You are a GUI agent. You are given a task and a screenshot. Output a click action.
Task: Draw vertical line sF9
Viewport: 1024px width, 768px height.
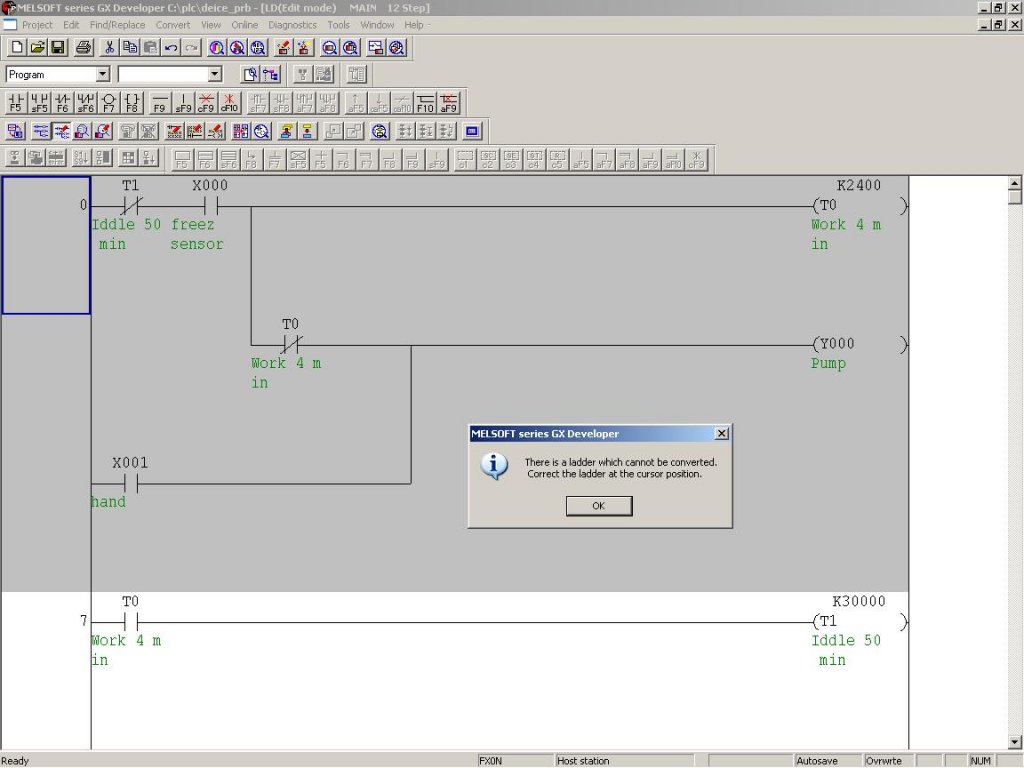coord(183,103)
